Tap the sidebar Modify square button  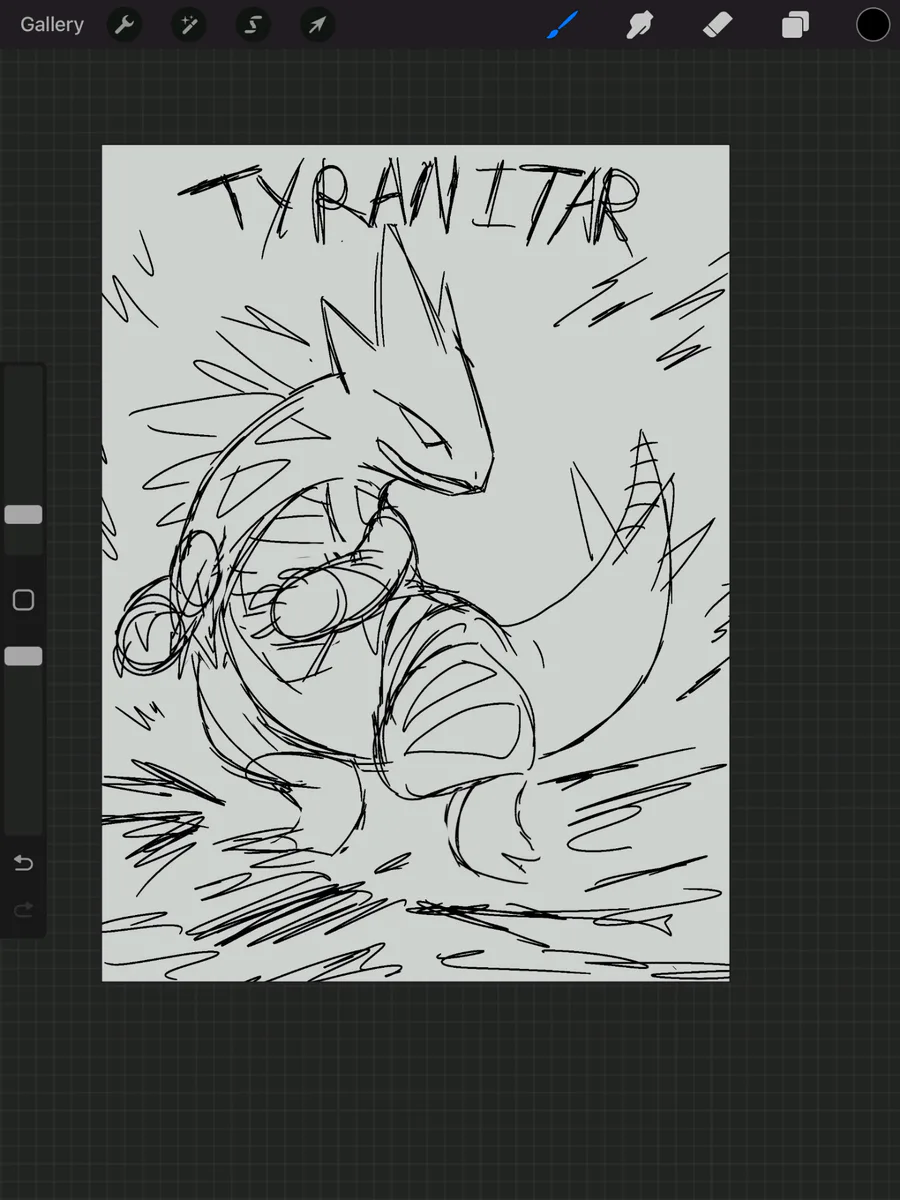pos(23,600)
